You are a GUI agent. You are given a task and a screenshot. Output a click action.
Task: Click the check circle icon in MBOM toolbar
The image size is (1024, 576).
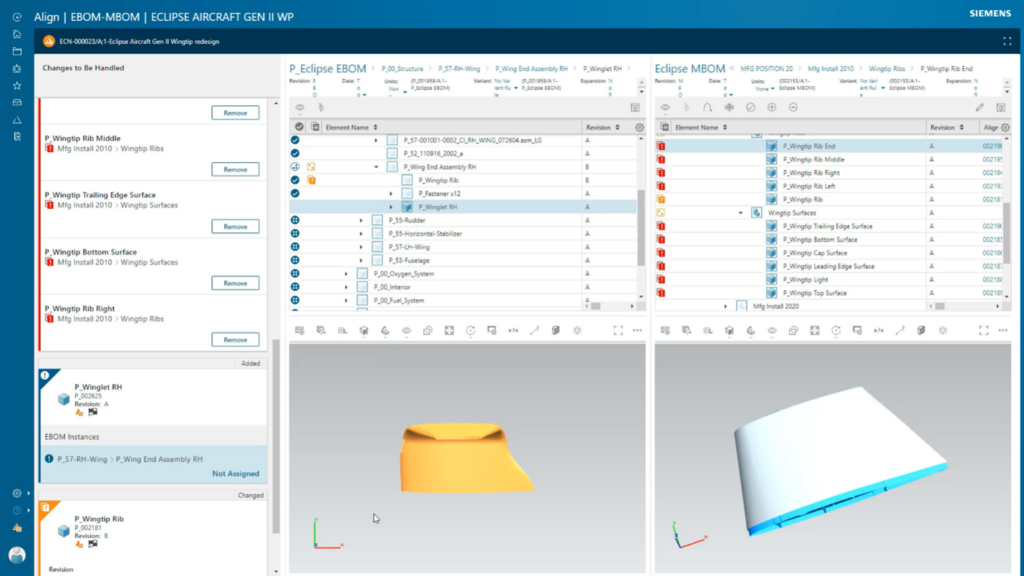pyautogui.click(x=750, y=107)
